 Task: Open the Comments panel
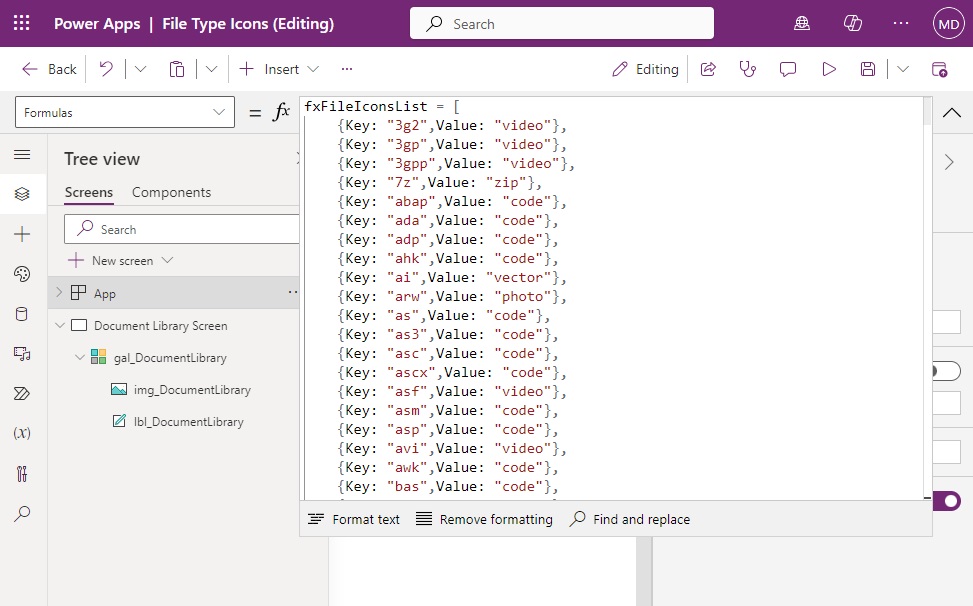pyautogui.click(x=788, y=69)
